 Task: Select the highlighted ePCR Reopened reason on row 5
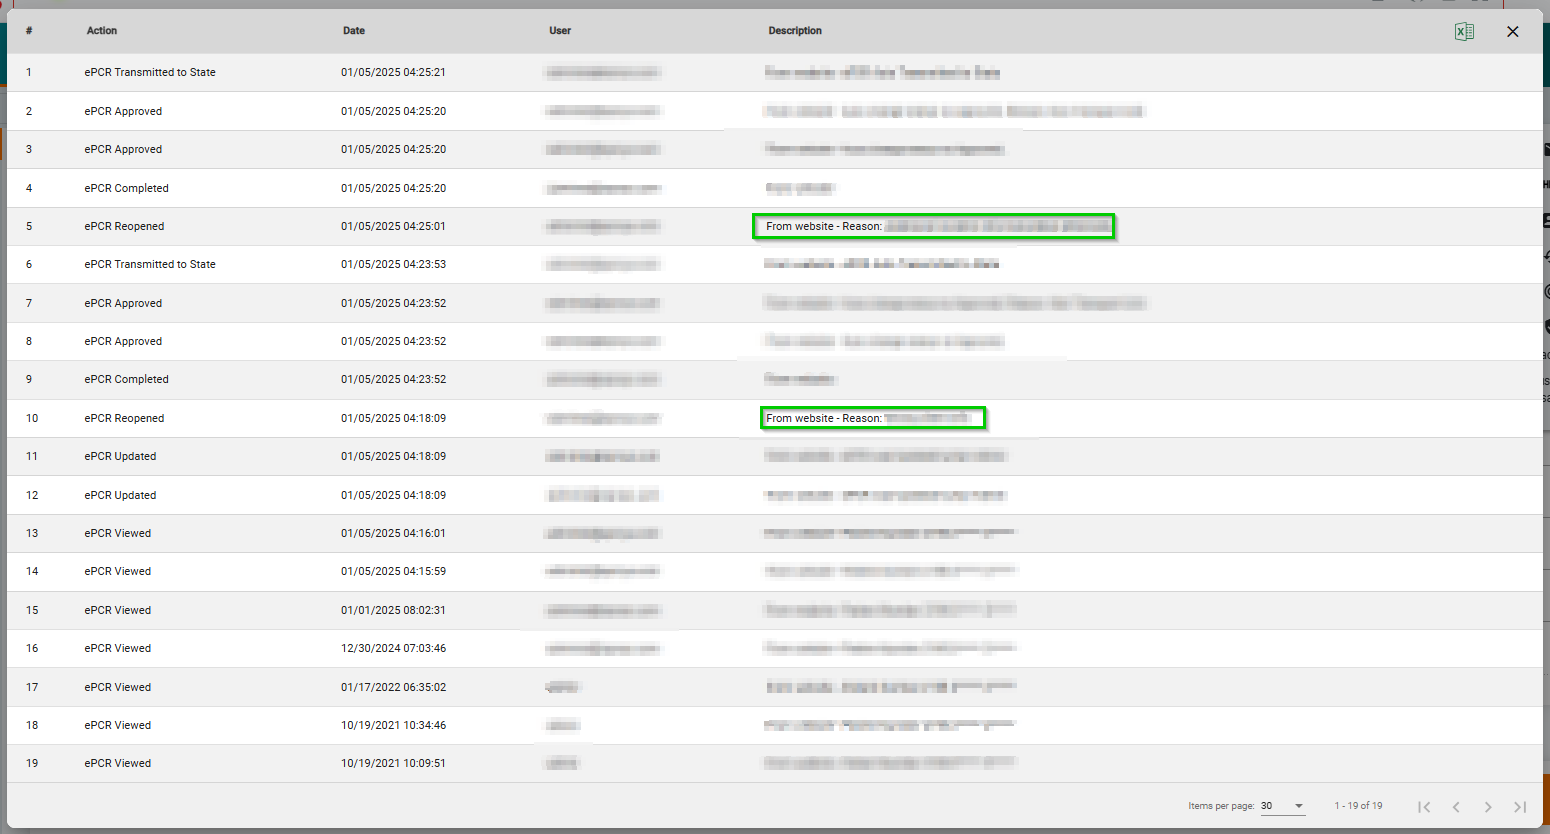(x=934, y=226)
